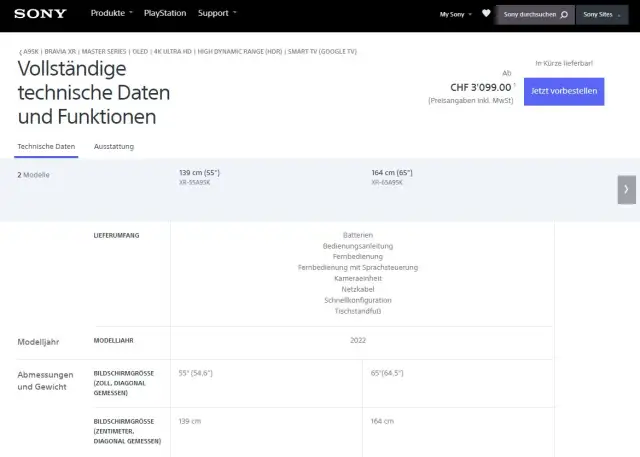This screenshot has height=457, width=640.
Task: Click the 55" (54,6") screen size value
Action: [x=196, y=373]
